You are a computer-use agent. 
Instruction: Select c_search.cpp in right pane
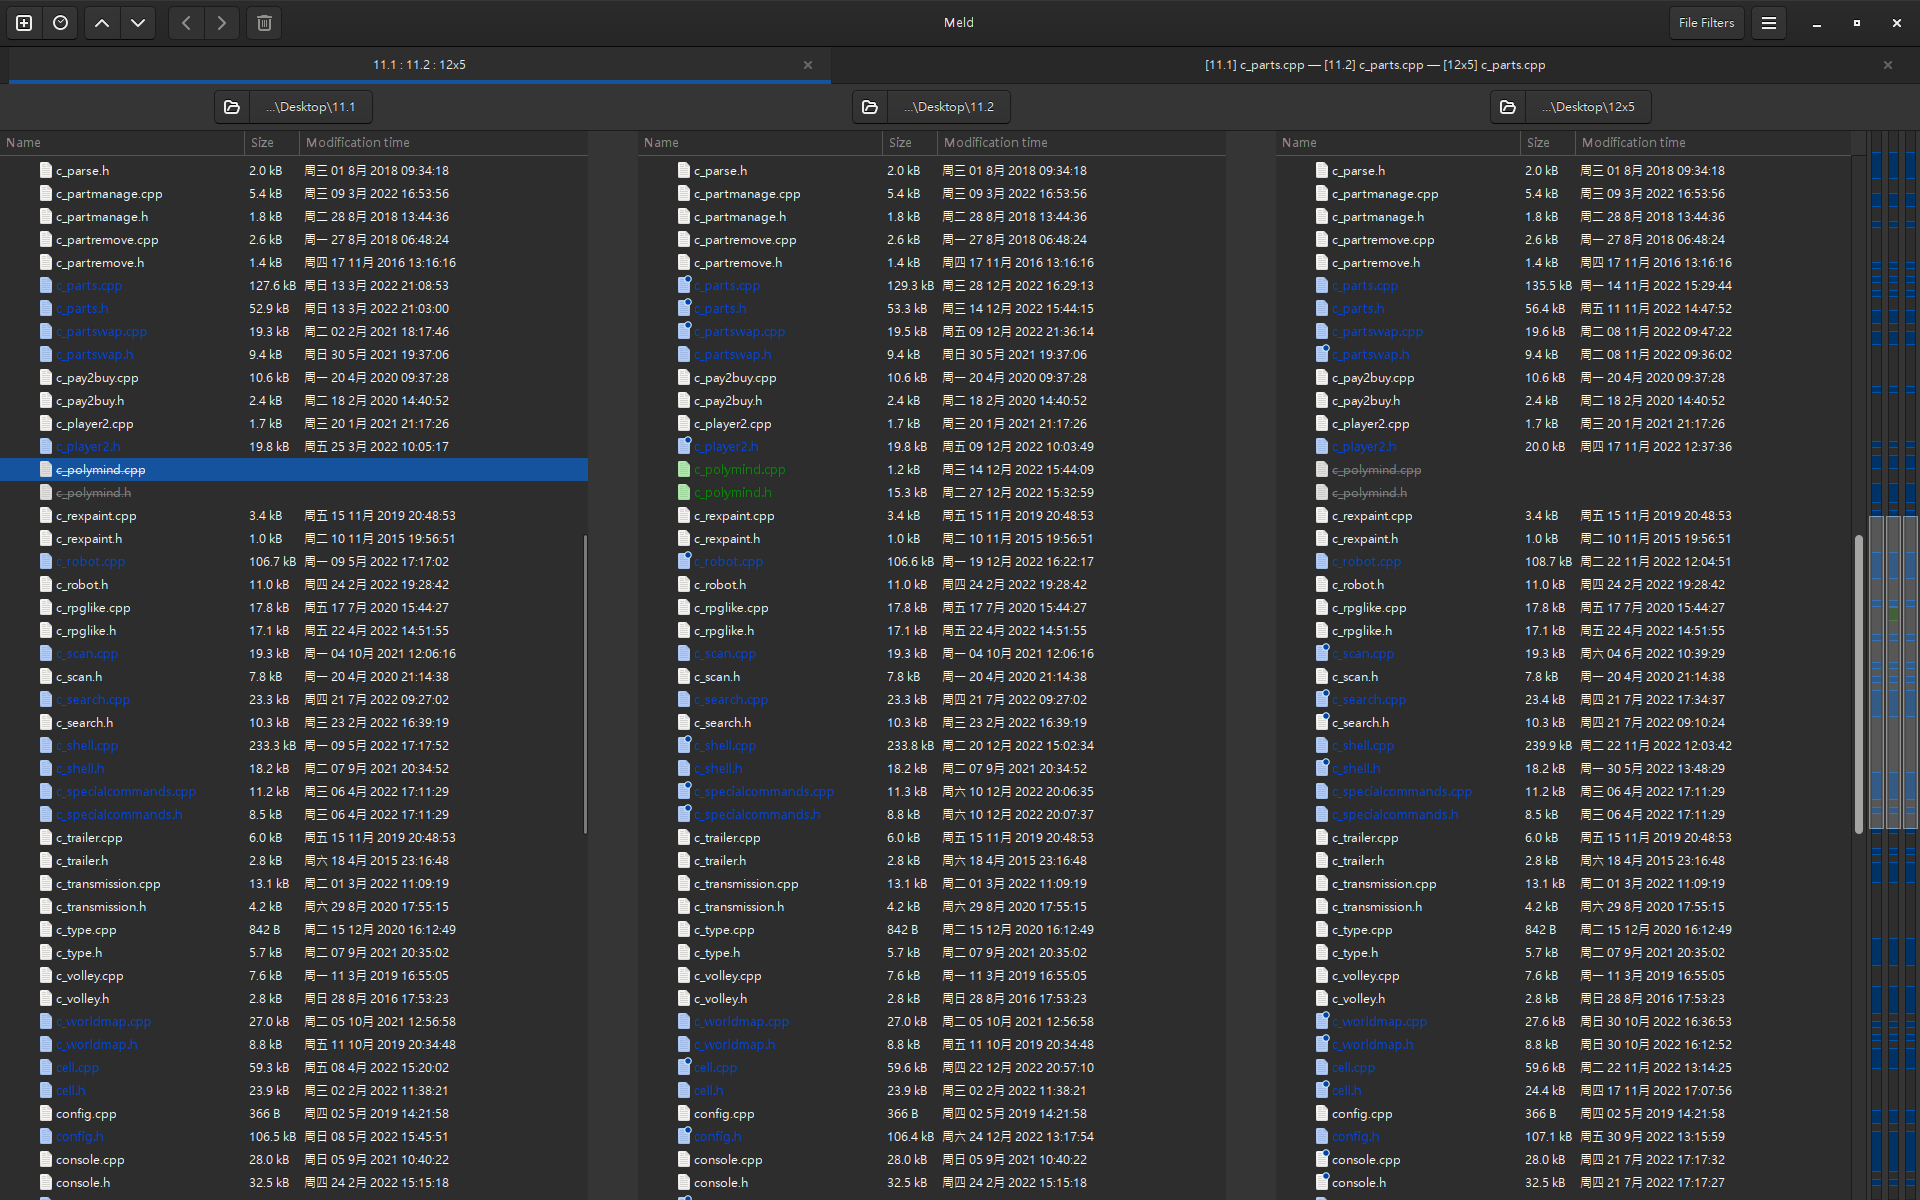click(1564, 700)
